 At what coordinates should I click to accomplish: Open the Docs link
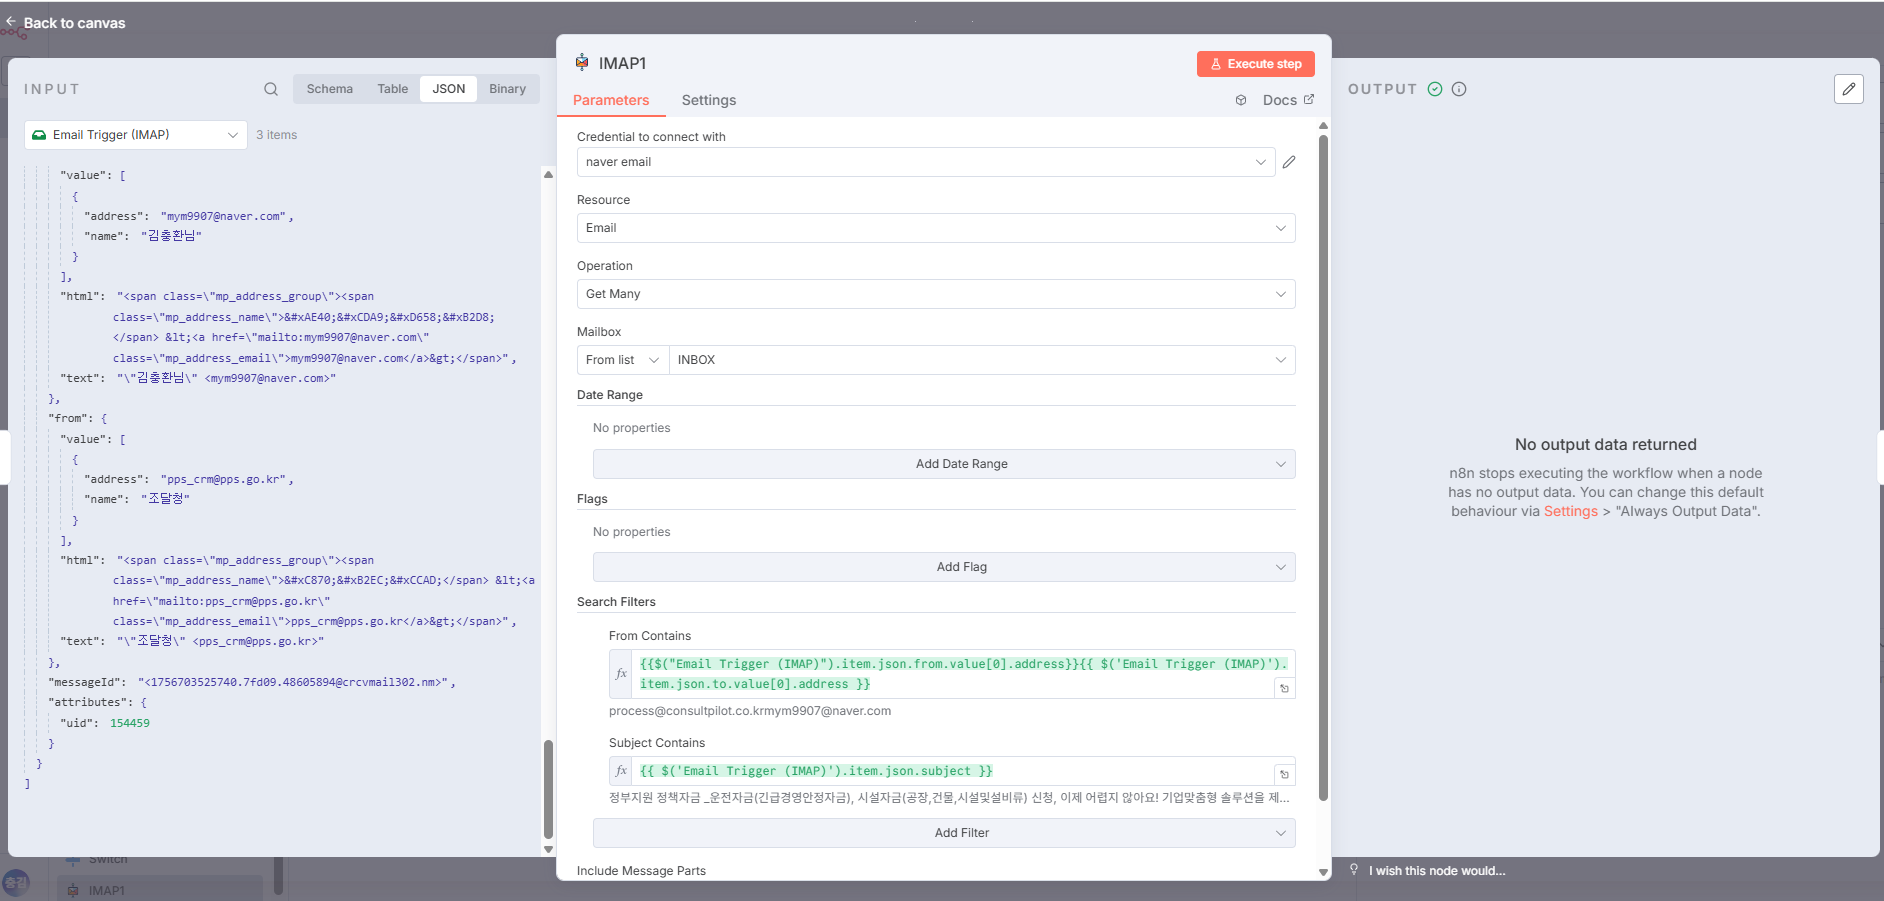pos(1288,100)
